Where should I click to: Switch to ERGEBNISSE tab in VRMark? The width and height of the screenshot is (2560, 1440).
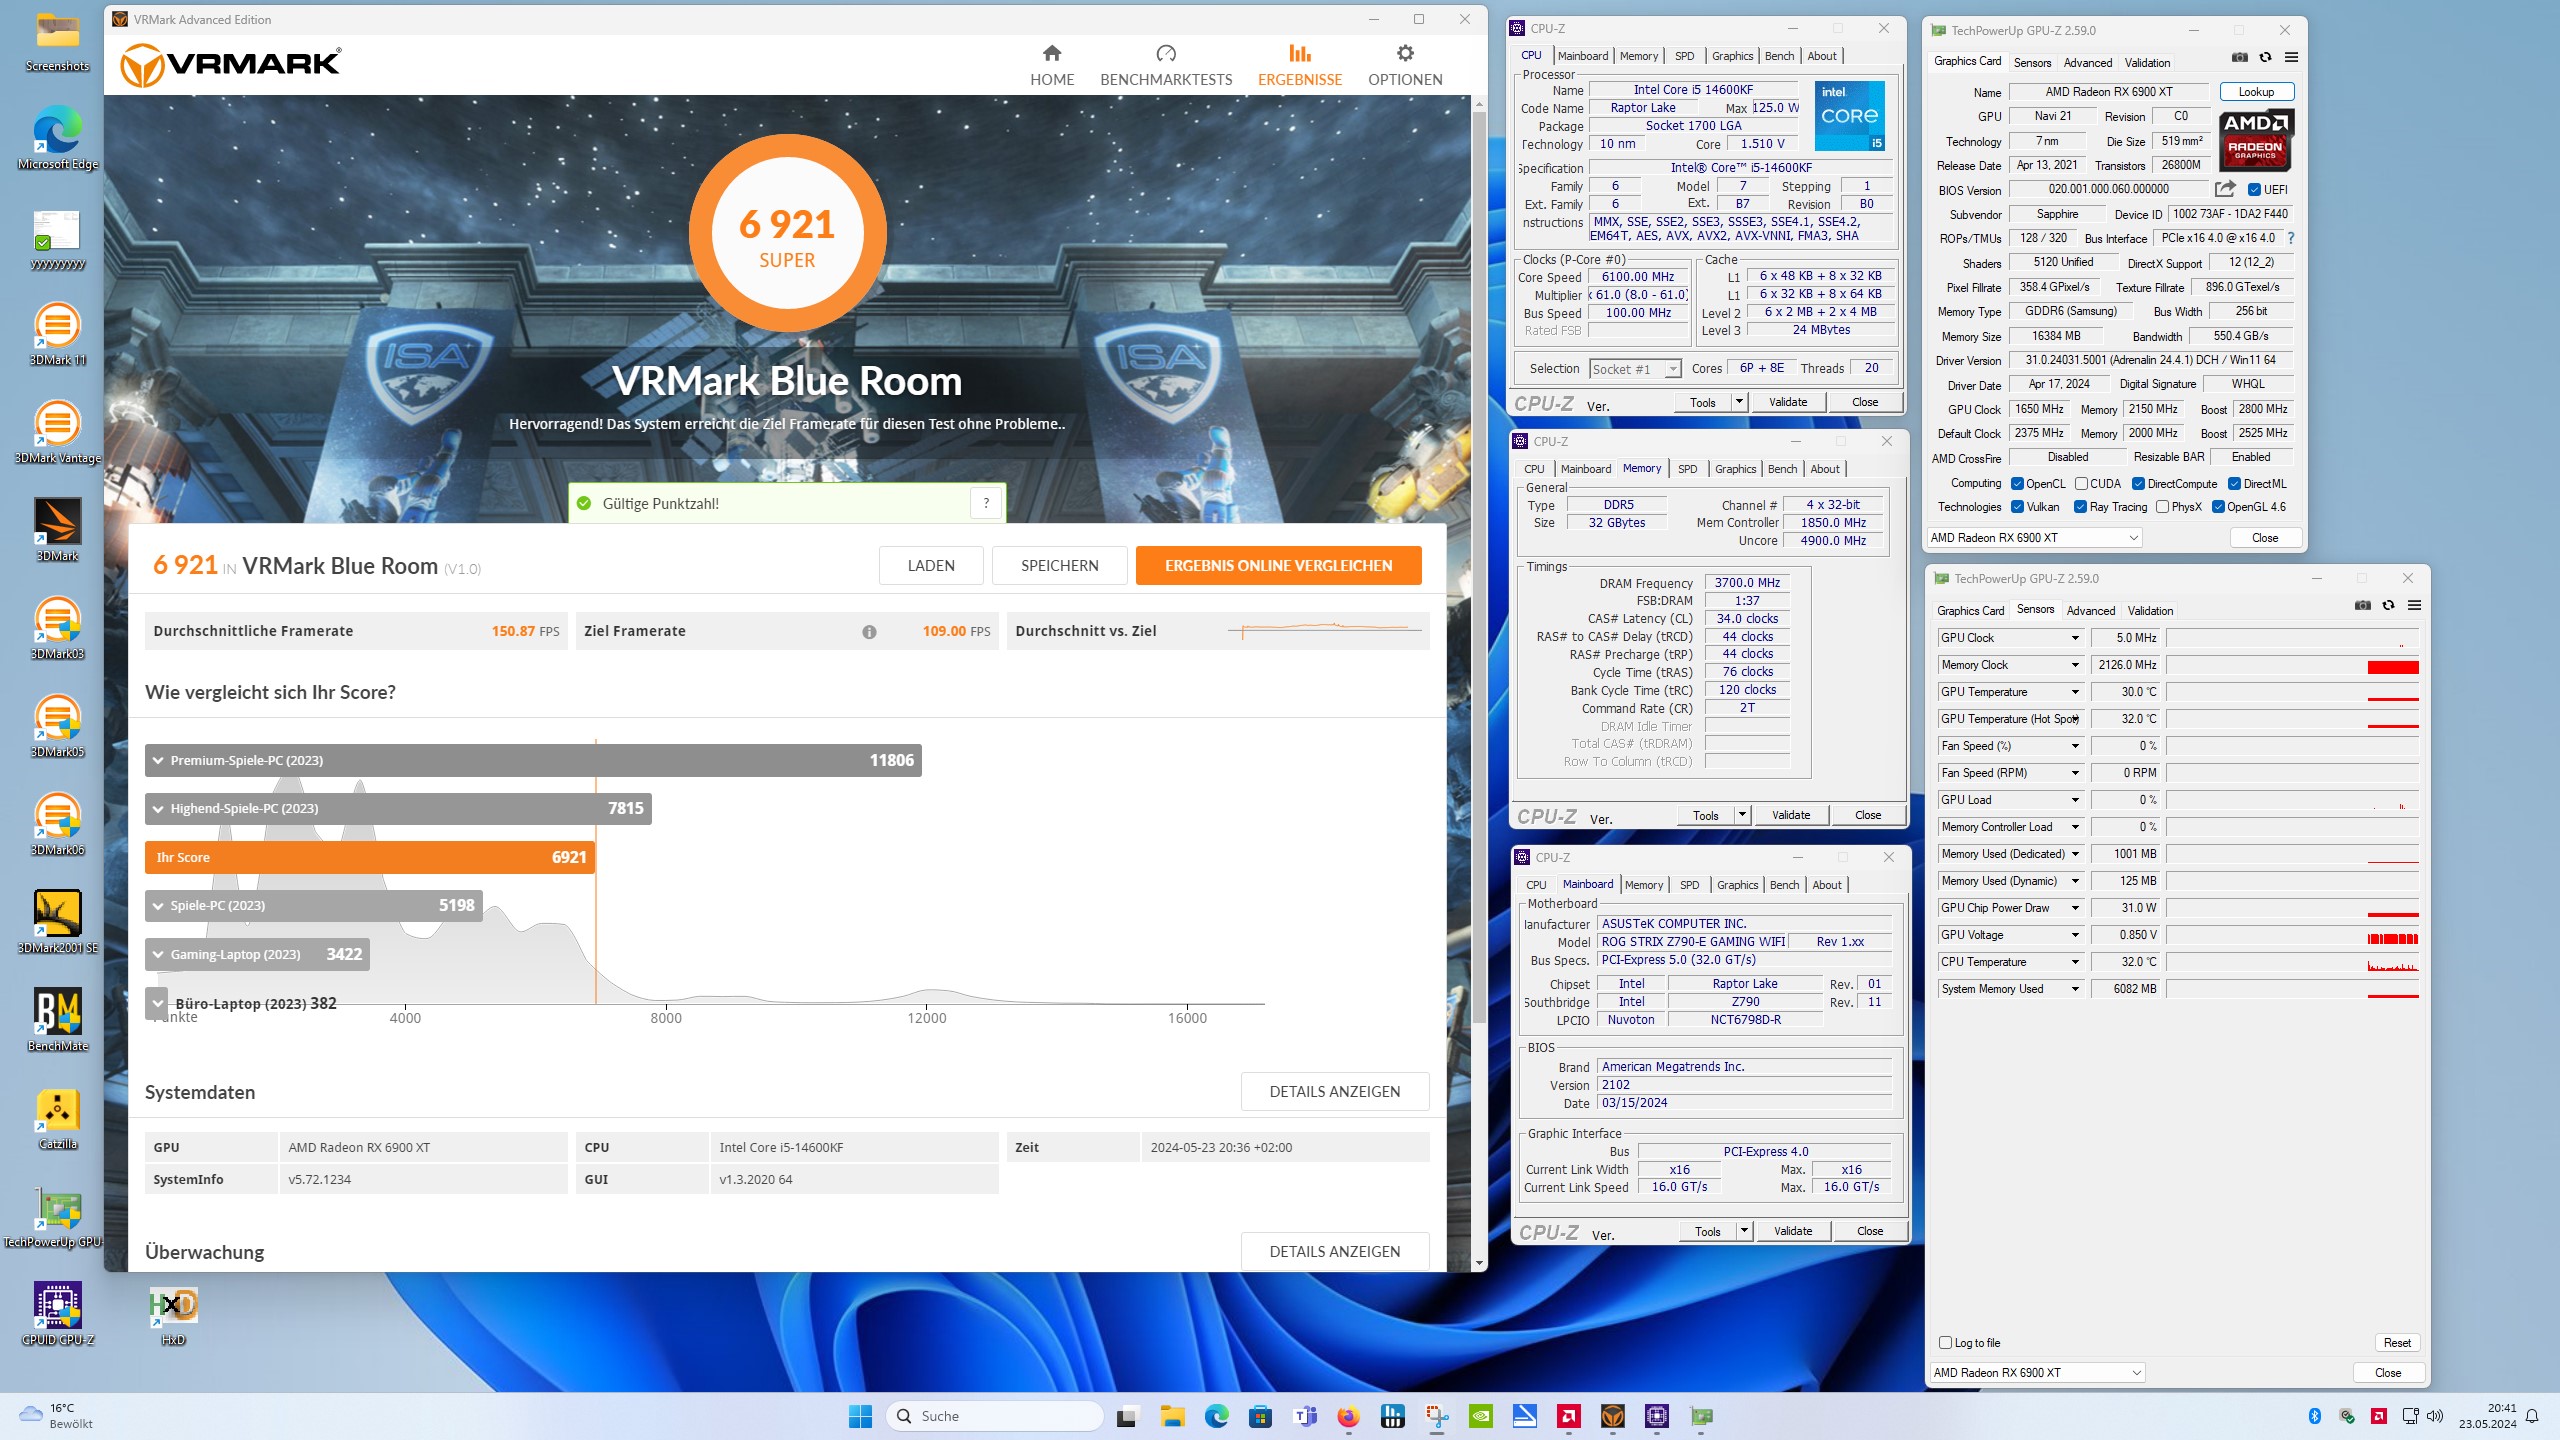pyautogui.click(x=1299, y=65)
